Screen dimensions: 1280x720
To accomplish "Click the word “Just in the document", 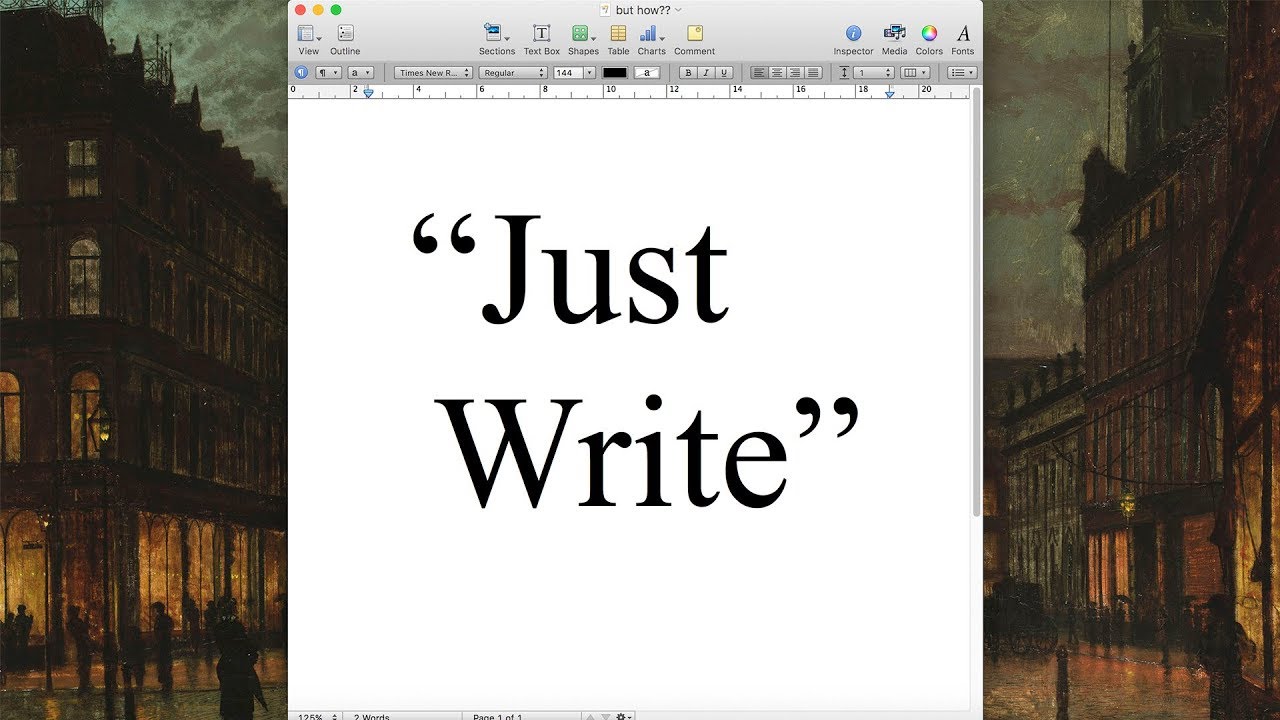I will [571, 269].
